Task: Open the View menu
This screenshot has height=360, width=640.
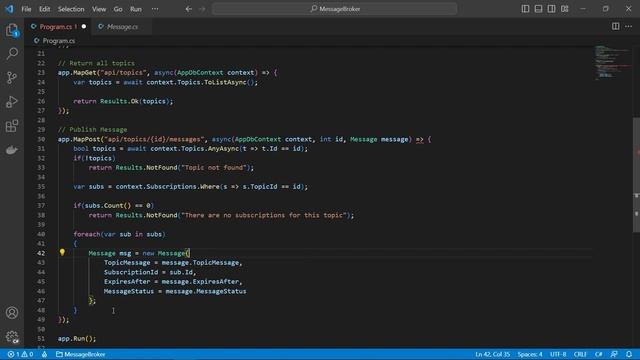Action: coord(99,9)
